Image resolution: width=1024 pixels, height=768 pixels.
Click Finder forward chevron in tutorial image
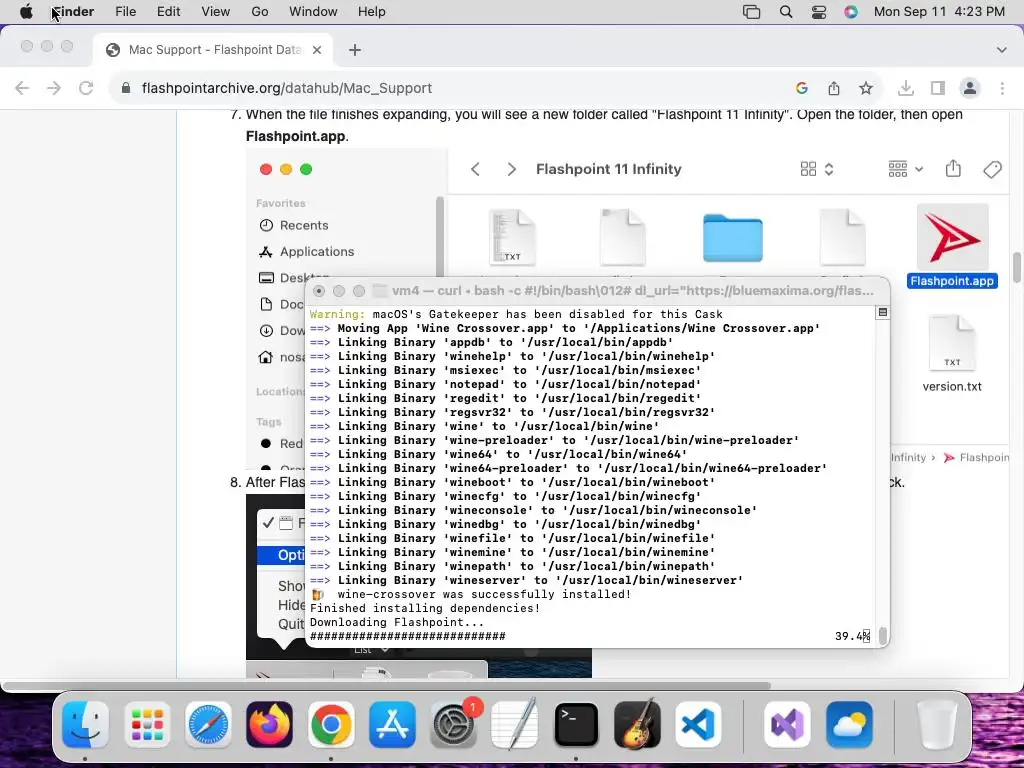[511, 169]
